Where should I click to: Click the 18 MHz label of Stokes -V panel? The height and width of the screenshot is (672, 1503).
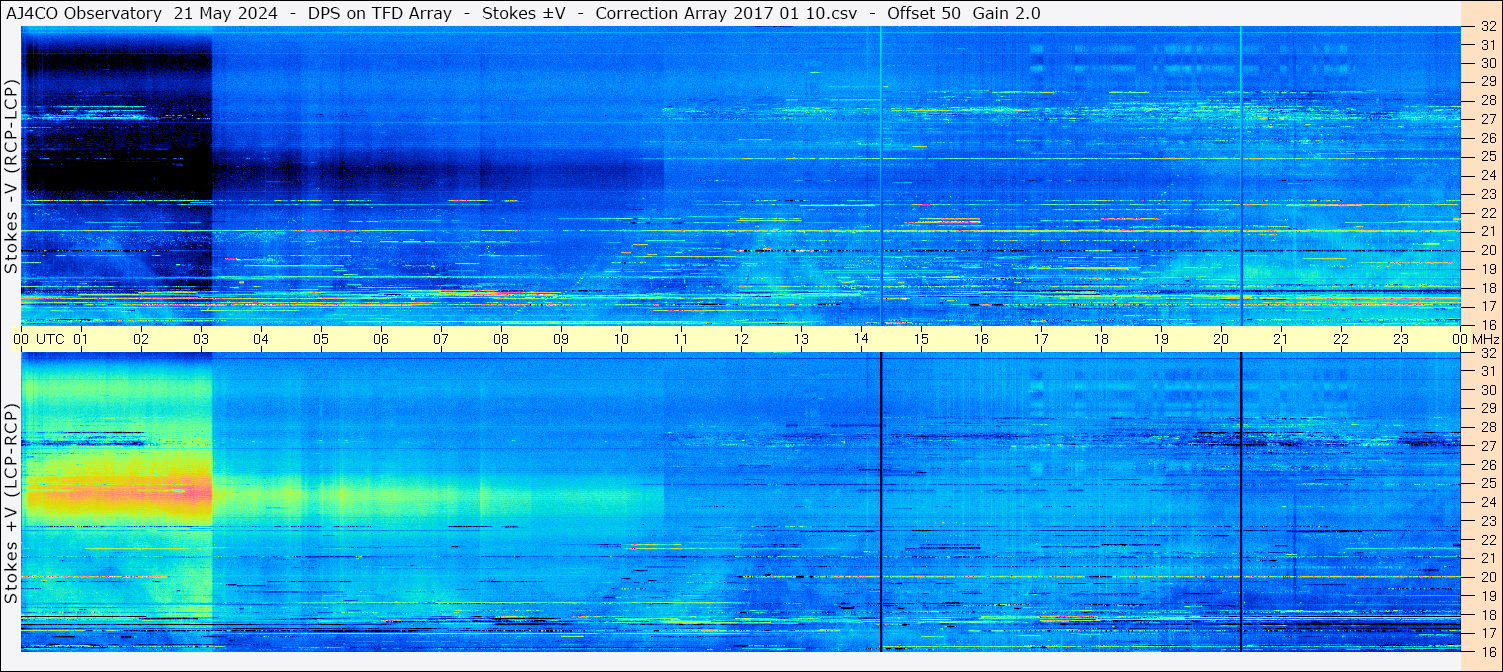coord(1488,288)
